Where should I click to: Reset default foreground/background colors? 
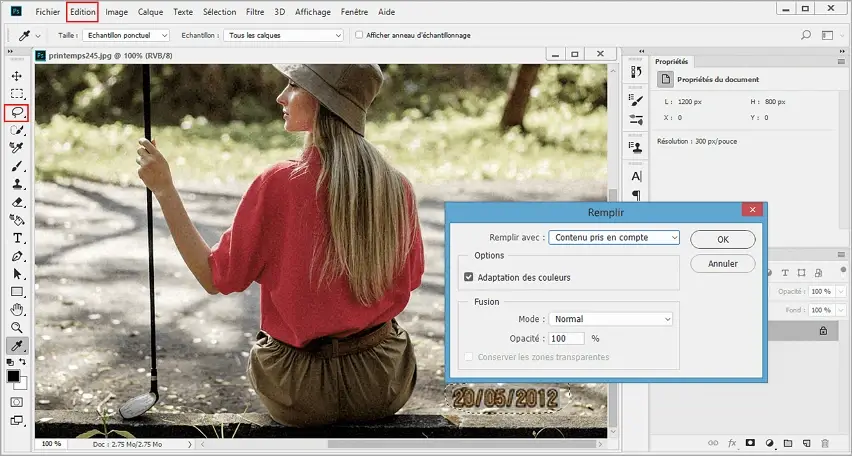tap(10, 362)
